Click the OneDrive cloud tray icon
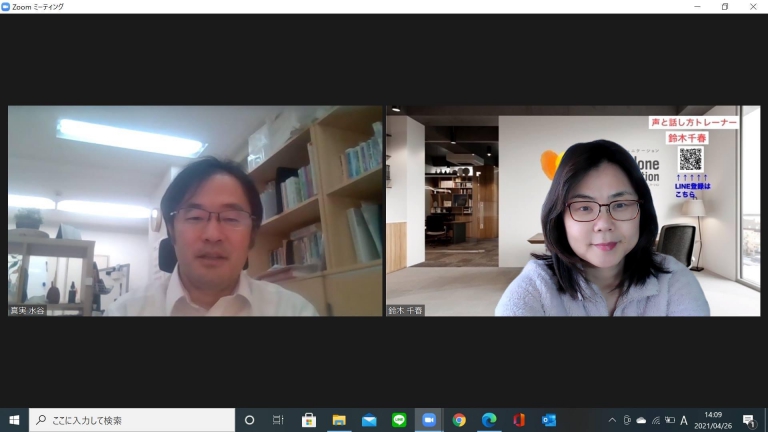768x432 pixels. [x=641, y=420]
